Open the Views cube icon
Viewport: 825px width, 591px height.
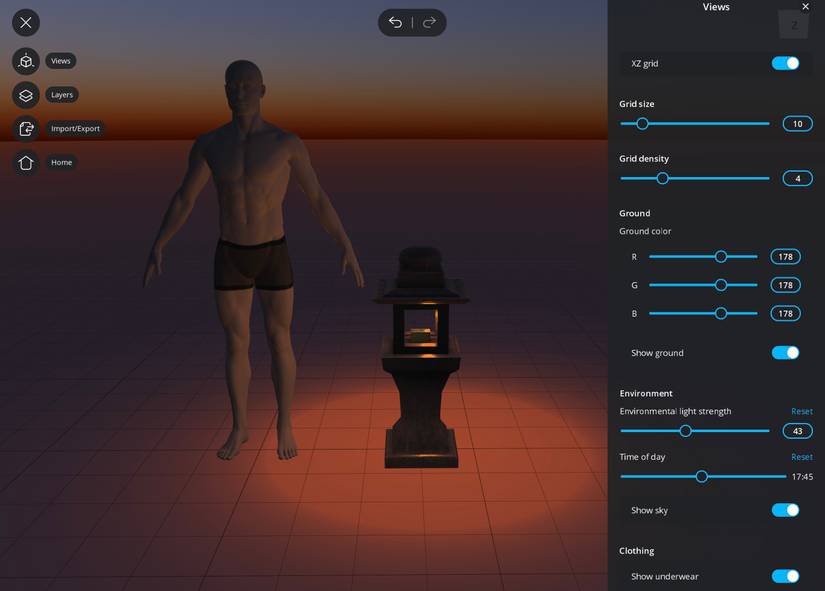[x=26, y=61]
